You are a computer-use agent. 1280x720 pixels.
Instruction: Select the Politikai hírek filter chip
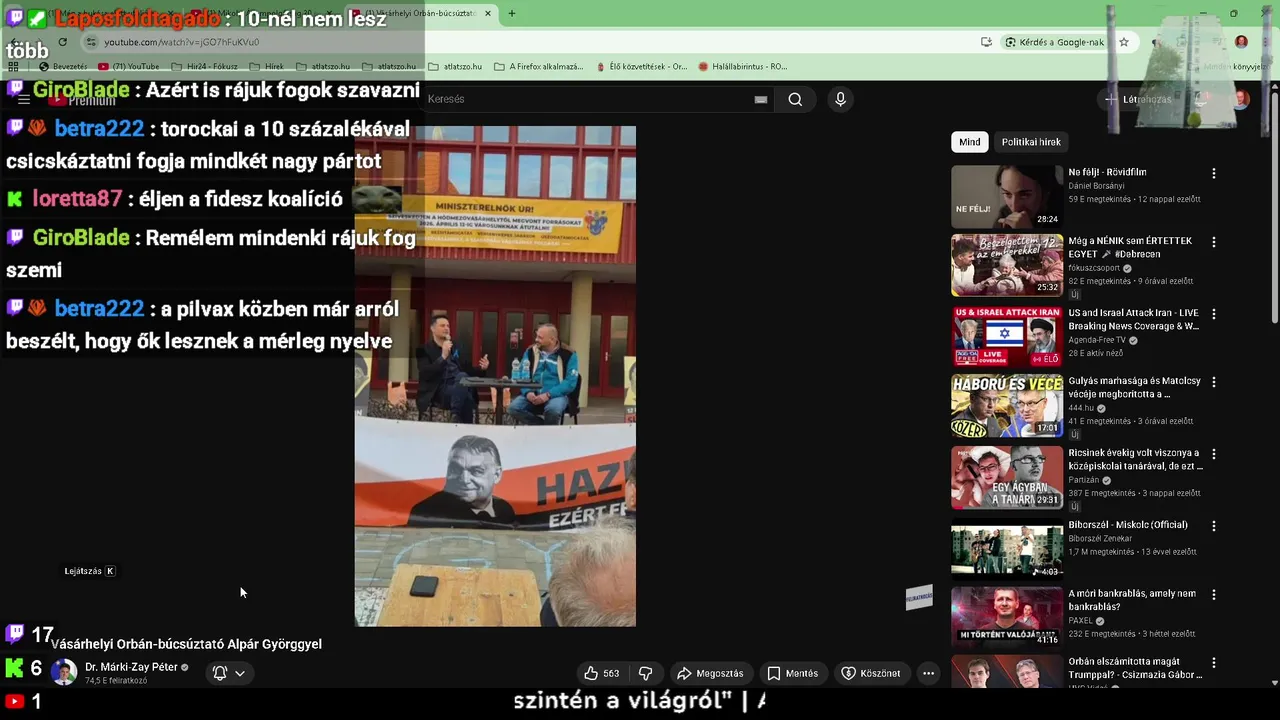(1031, 142)
